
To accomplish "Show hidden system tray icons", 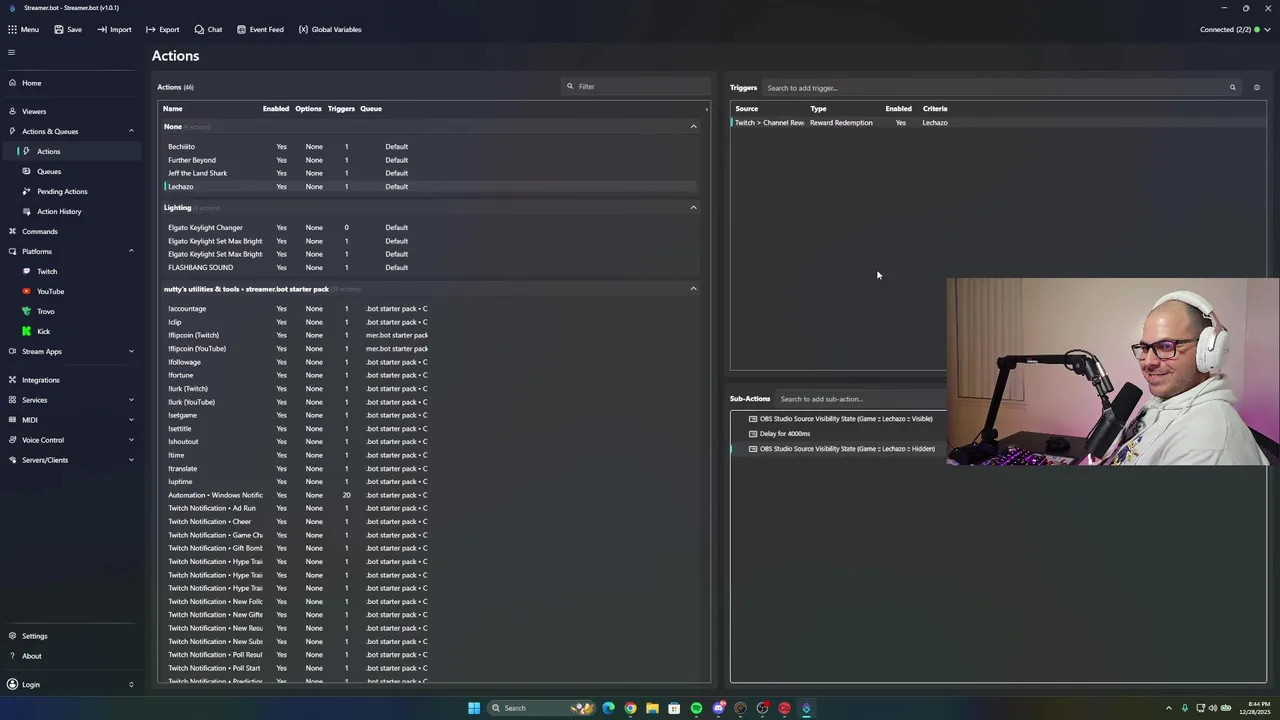I will pyautogui.click(x=1169, y=708).
